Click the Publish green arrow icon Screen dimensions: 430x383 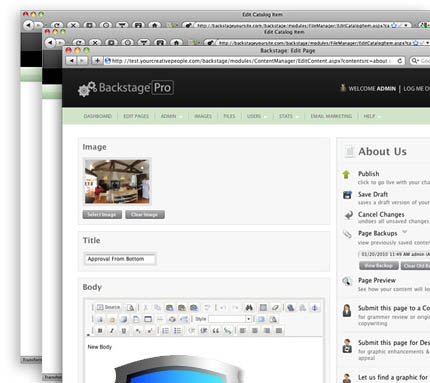[x=346, y=174]
